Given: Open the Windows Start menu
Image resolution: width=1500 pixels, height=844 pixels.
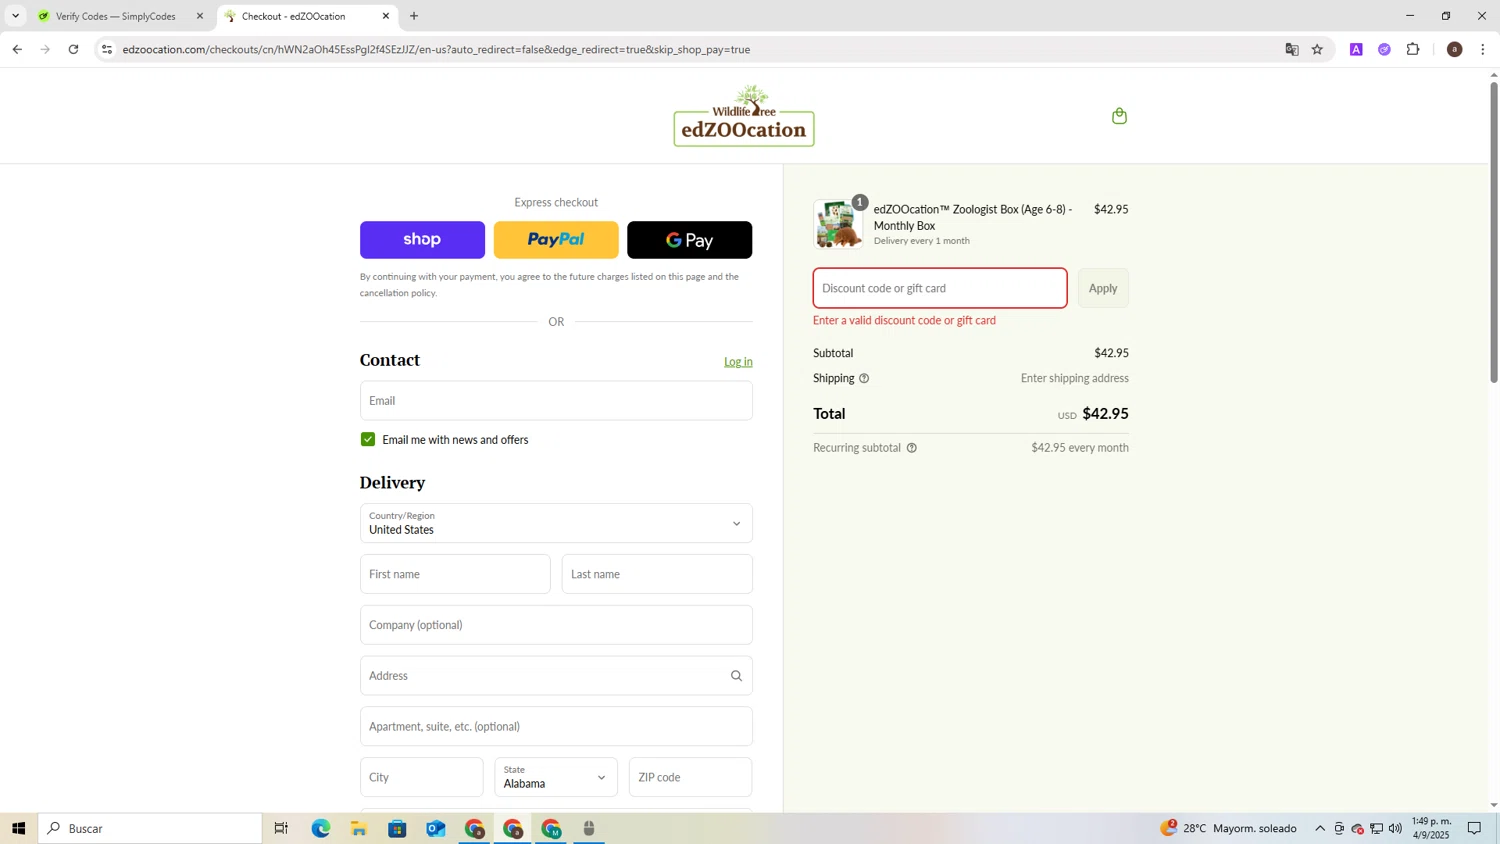Looking at the screenshot, I should (x=18, y=828).
